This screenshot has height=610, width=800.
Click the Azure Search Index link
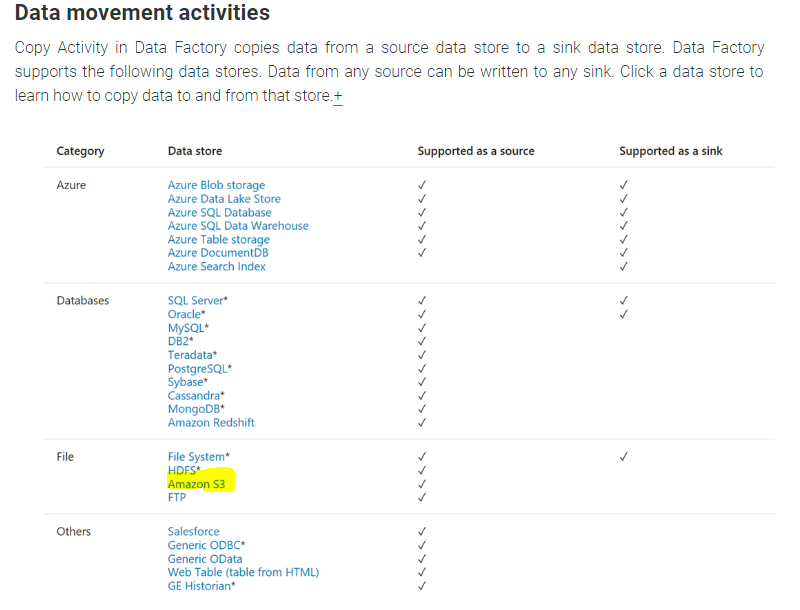216,266
